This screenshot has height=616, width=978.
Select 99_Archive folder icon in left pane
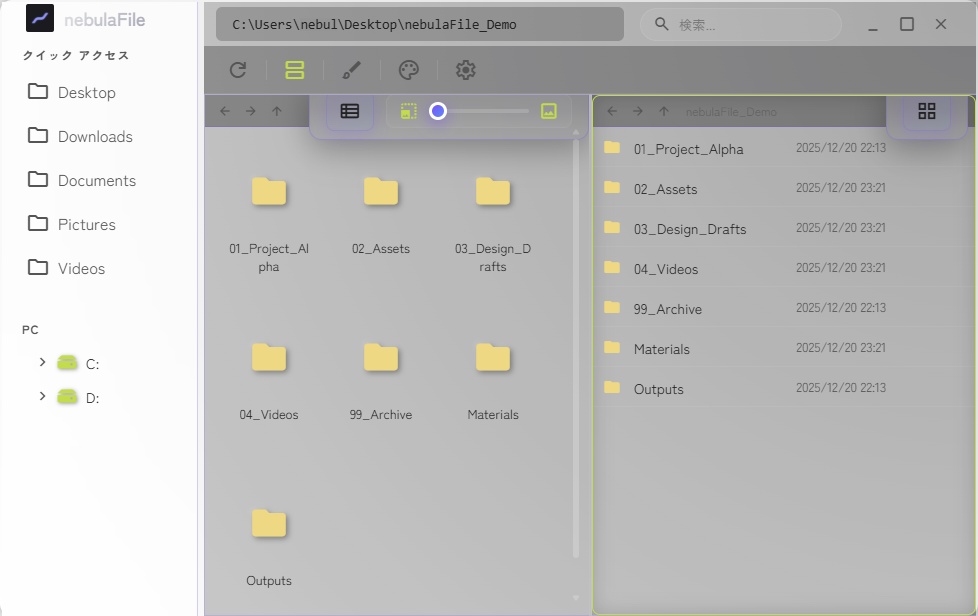(380, 357)
